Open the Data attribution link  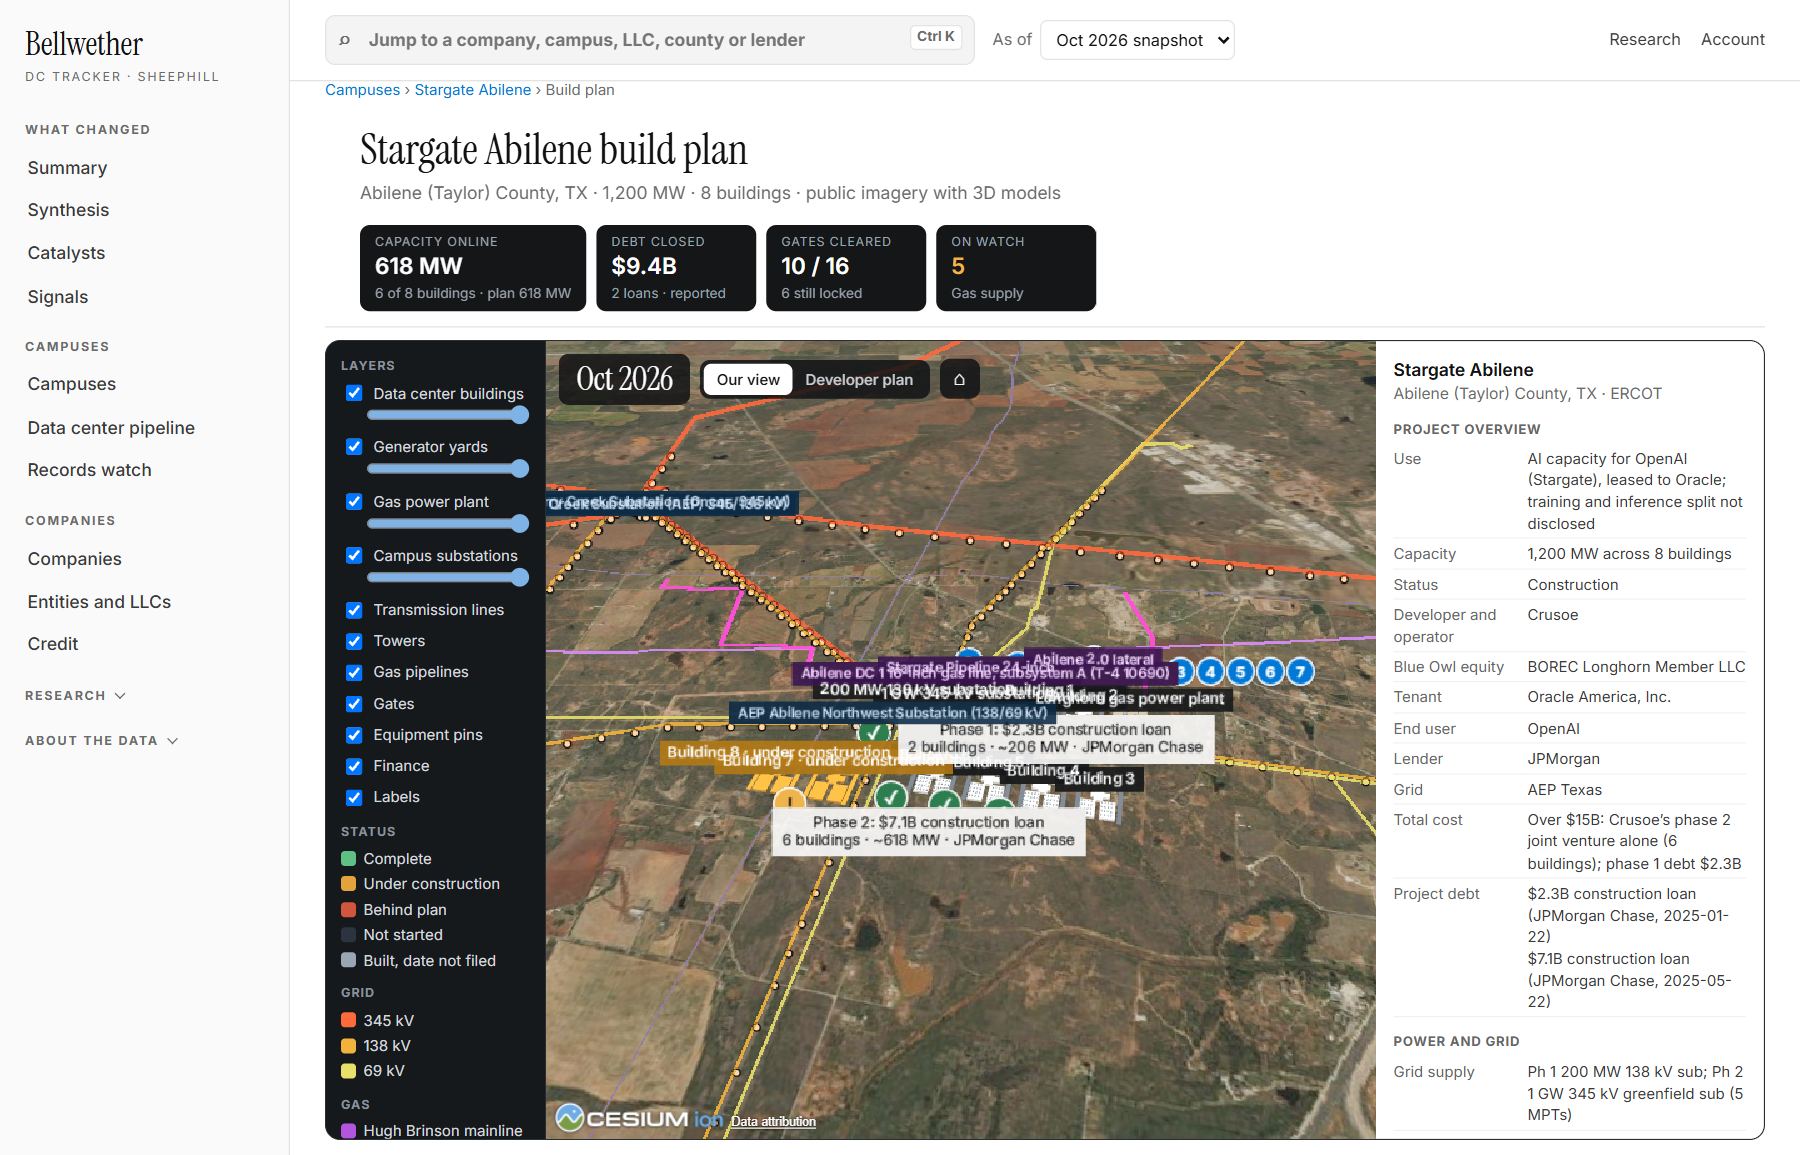pos(773,1121)
